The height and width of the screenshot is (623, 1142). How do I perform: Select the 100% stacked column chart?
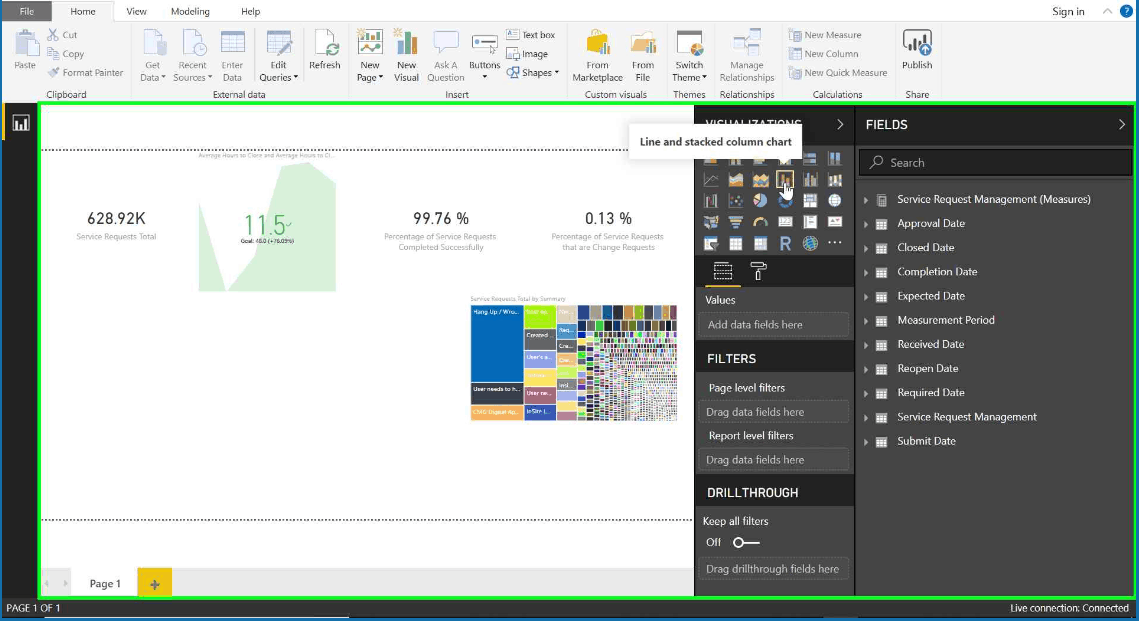tap(835, 159)
